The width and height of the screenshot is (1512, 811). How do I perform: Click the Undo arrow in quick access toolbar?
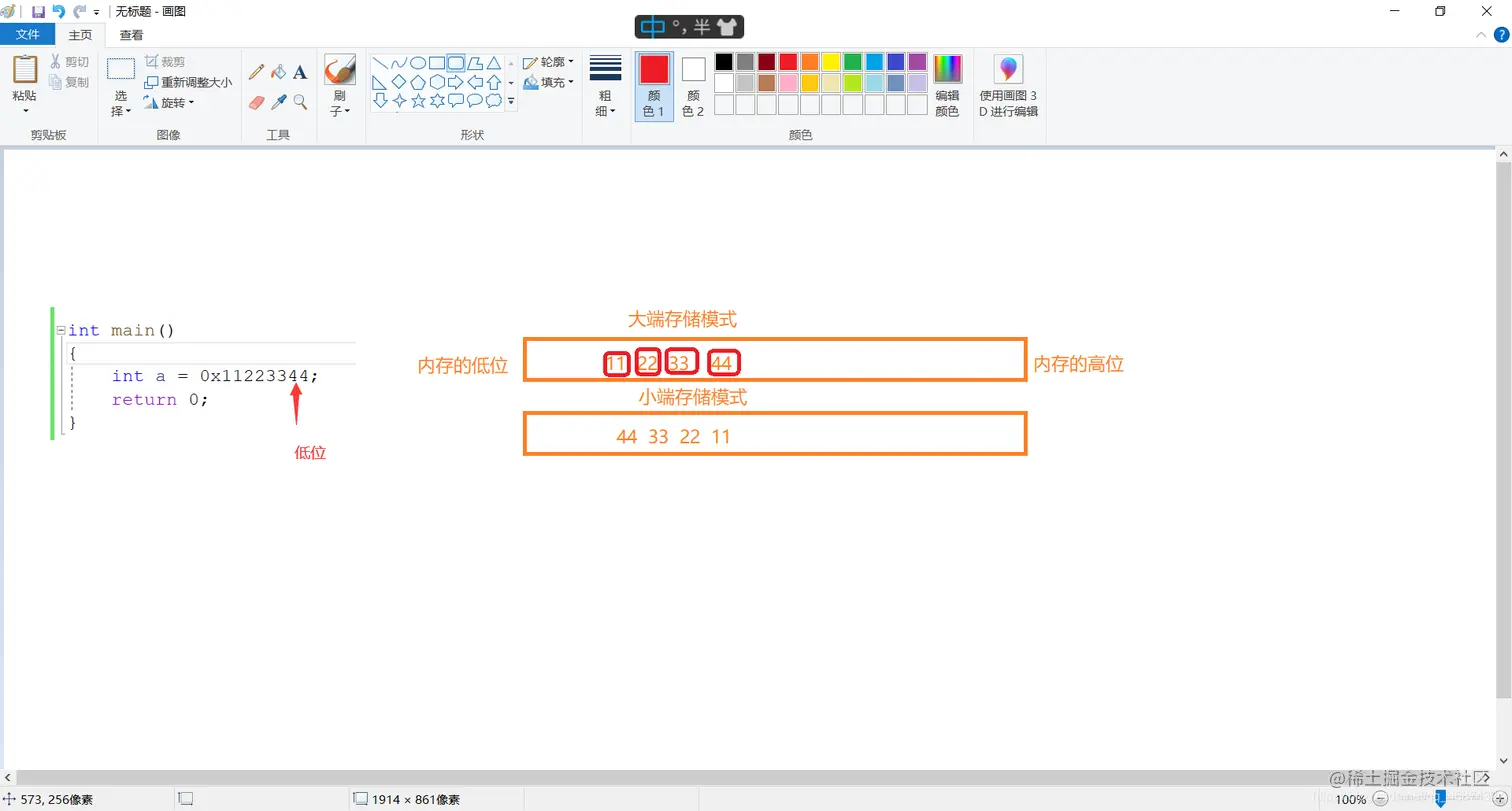pos(58,11)
